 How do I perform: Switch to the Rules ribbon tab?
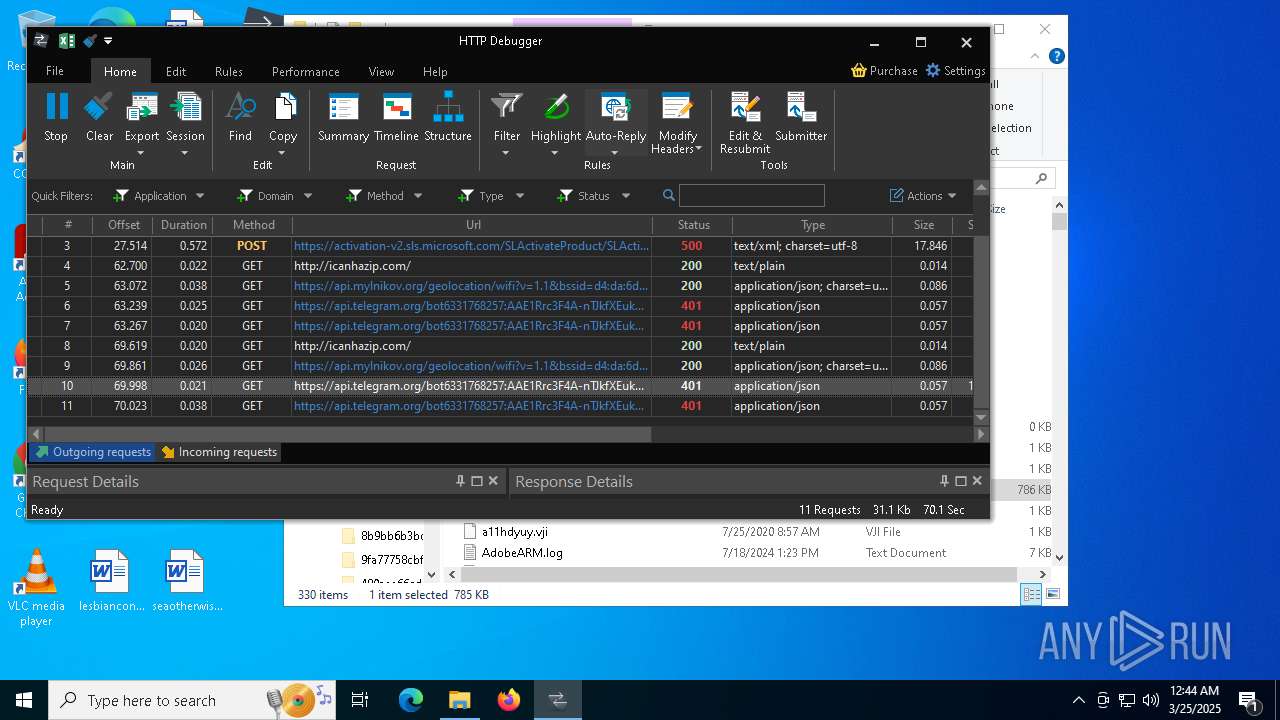229,71
